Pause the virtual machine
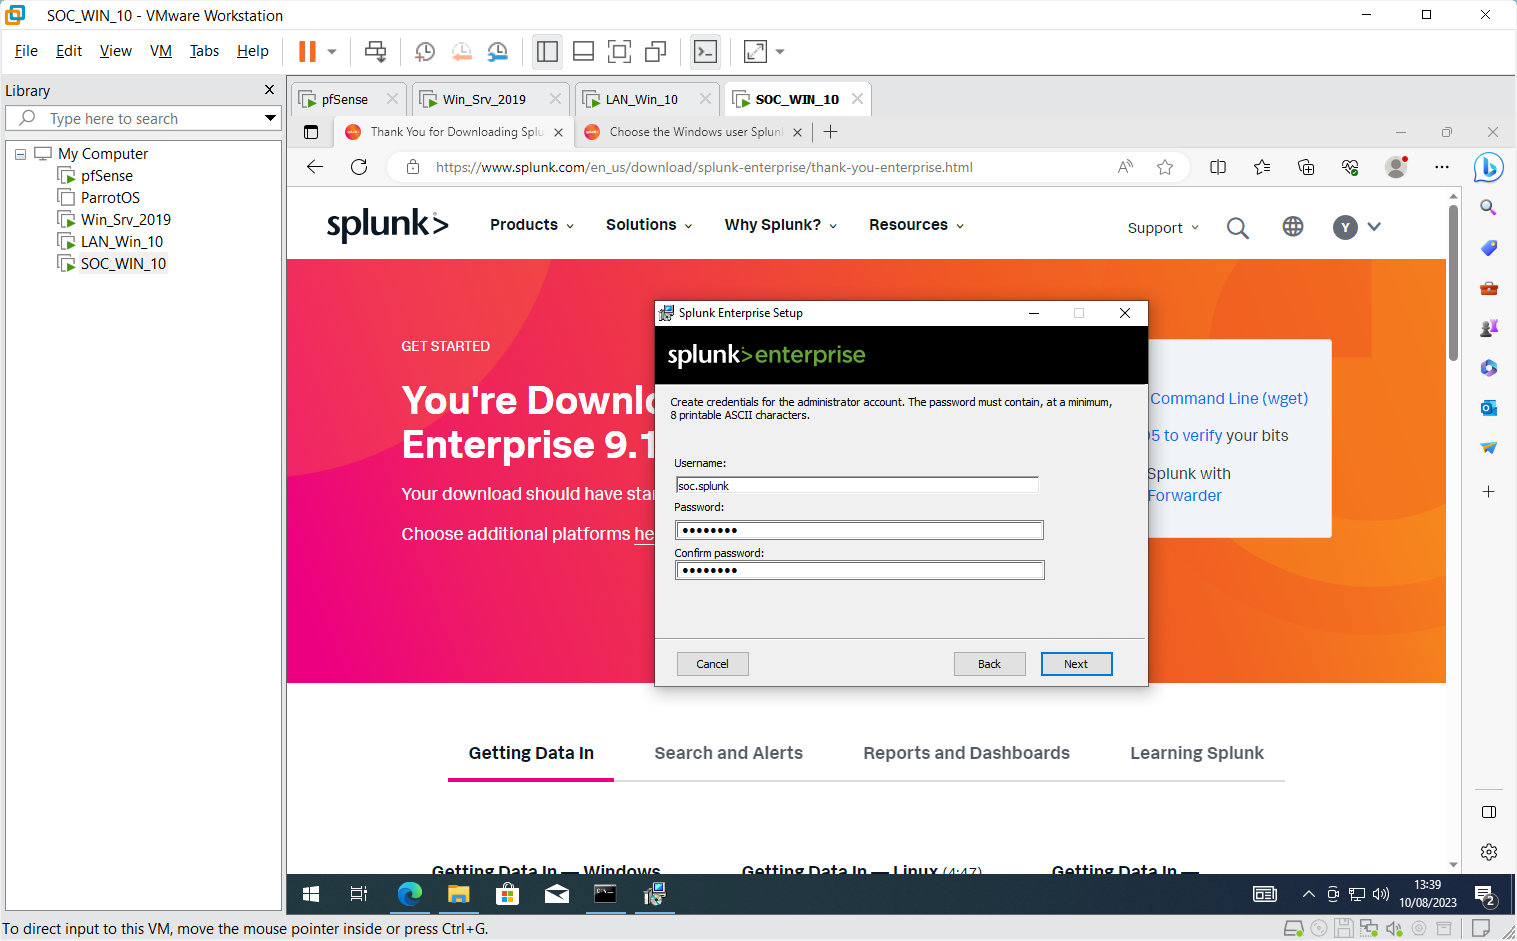Viewport: 1517px width, 941px height. point(307,51)
